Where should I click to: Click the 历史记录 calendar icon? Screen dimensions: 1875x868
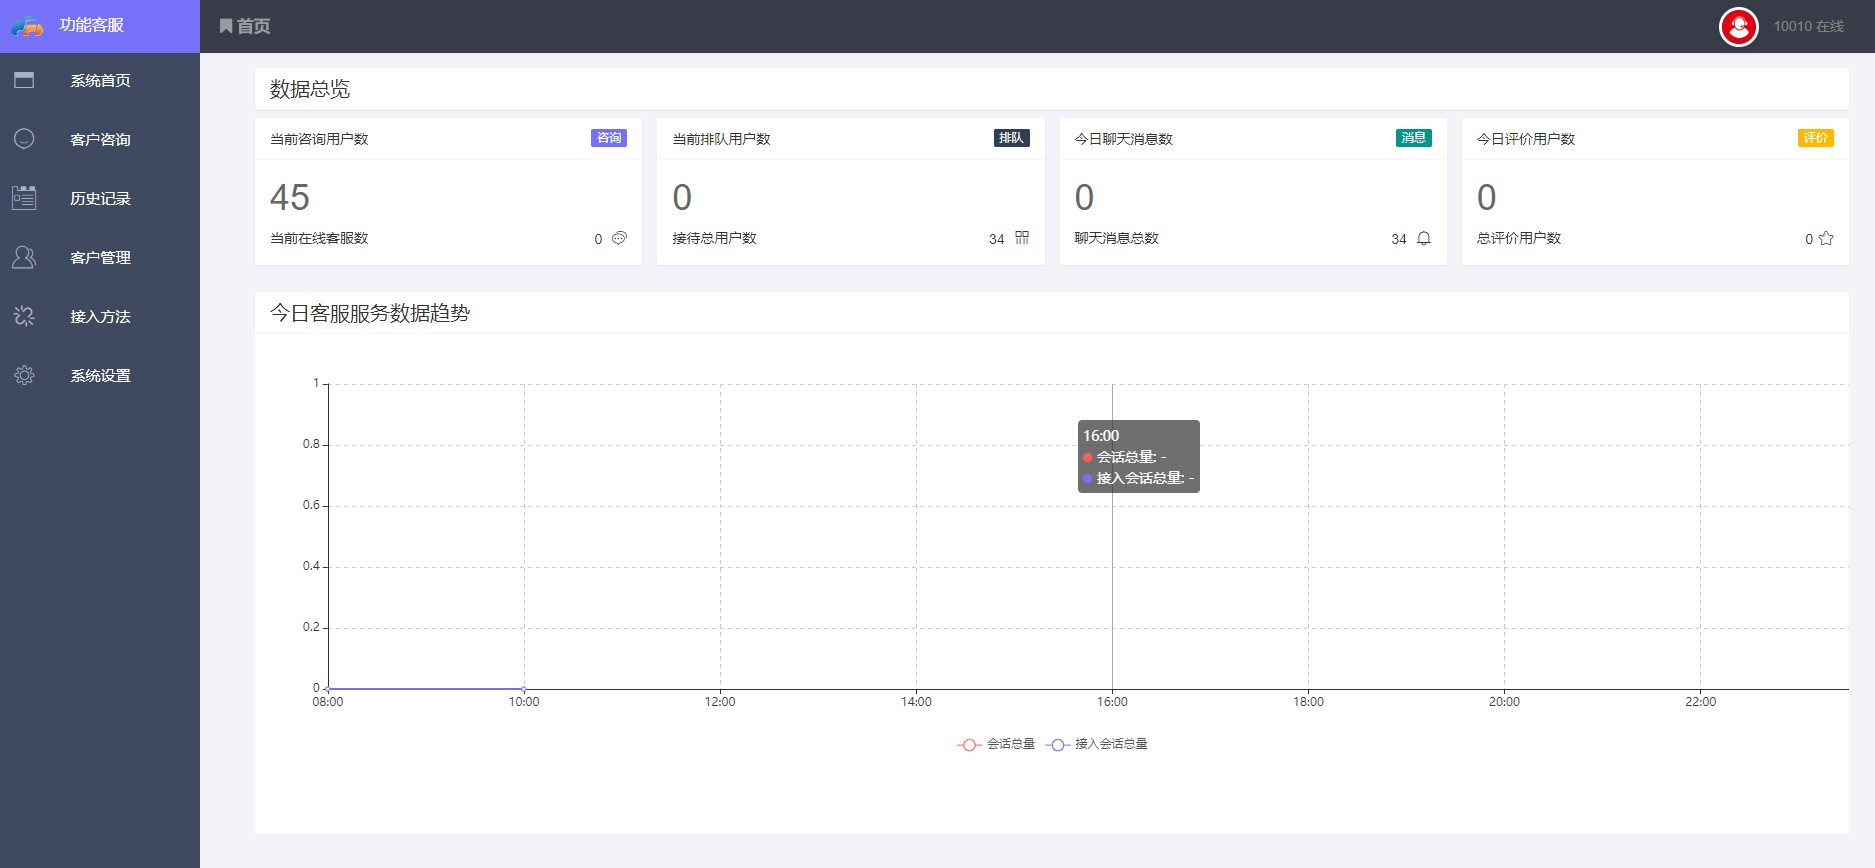pos(24,198)
